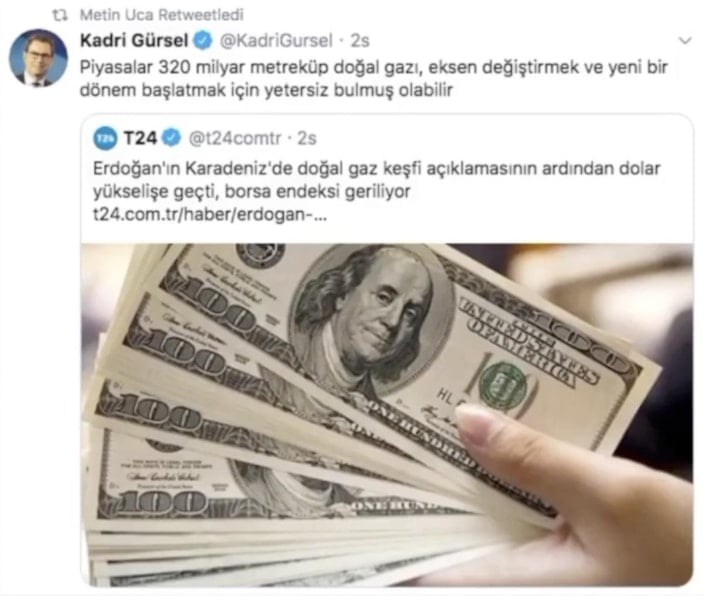This screenshot has width=703, height=596.
Task: Click Kadri Gürsel's blue verified badge
Action: (202, 40)
